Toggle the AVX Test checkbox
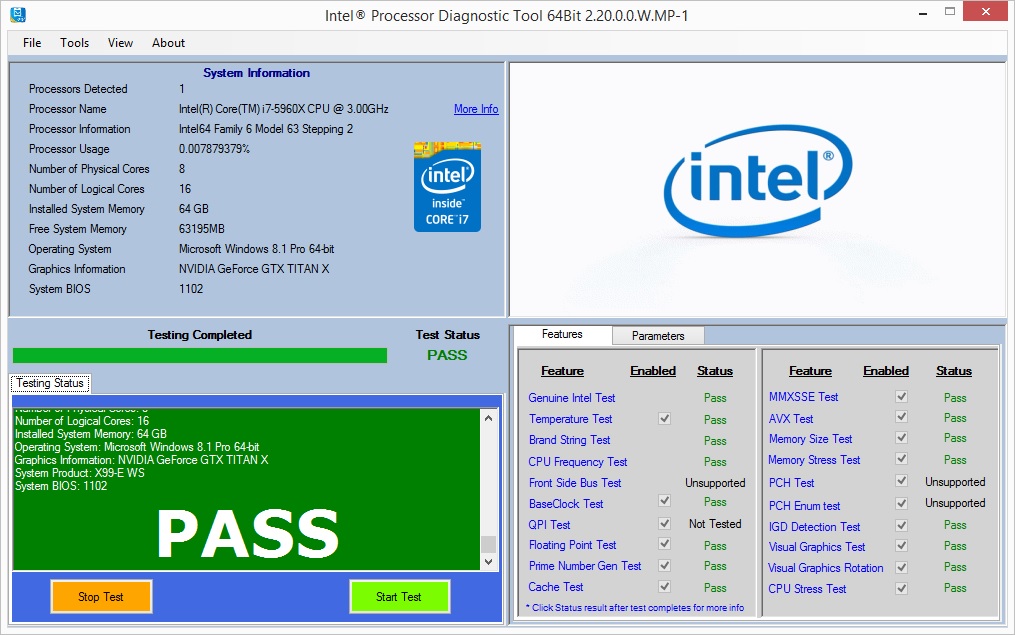1015x635 pixels. (901, 417)
